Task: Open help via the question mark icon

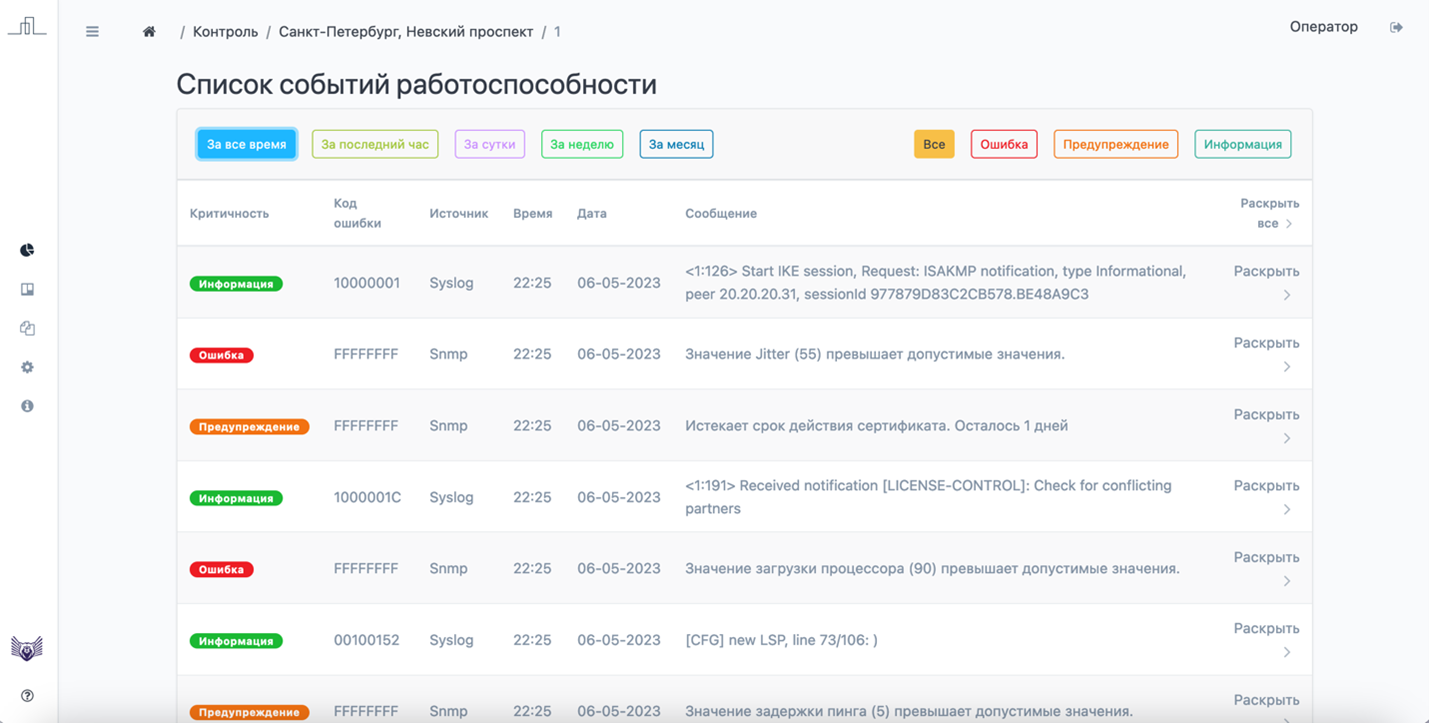Action: [x=27, y=694]
